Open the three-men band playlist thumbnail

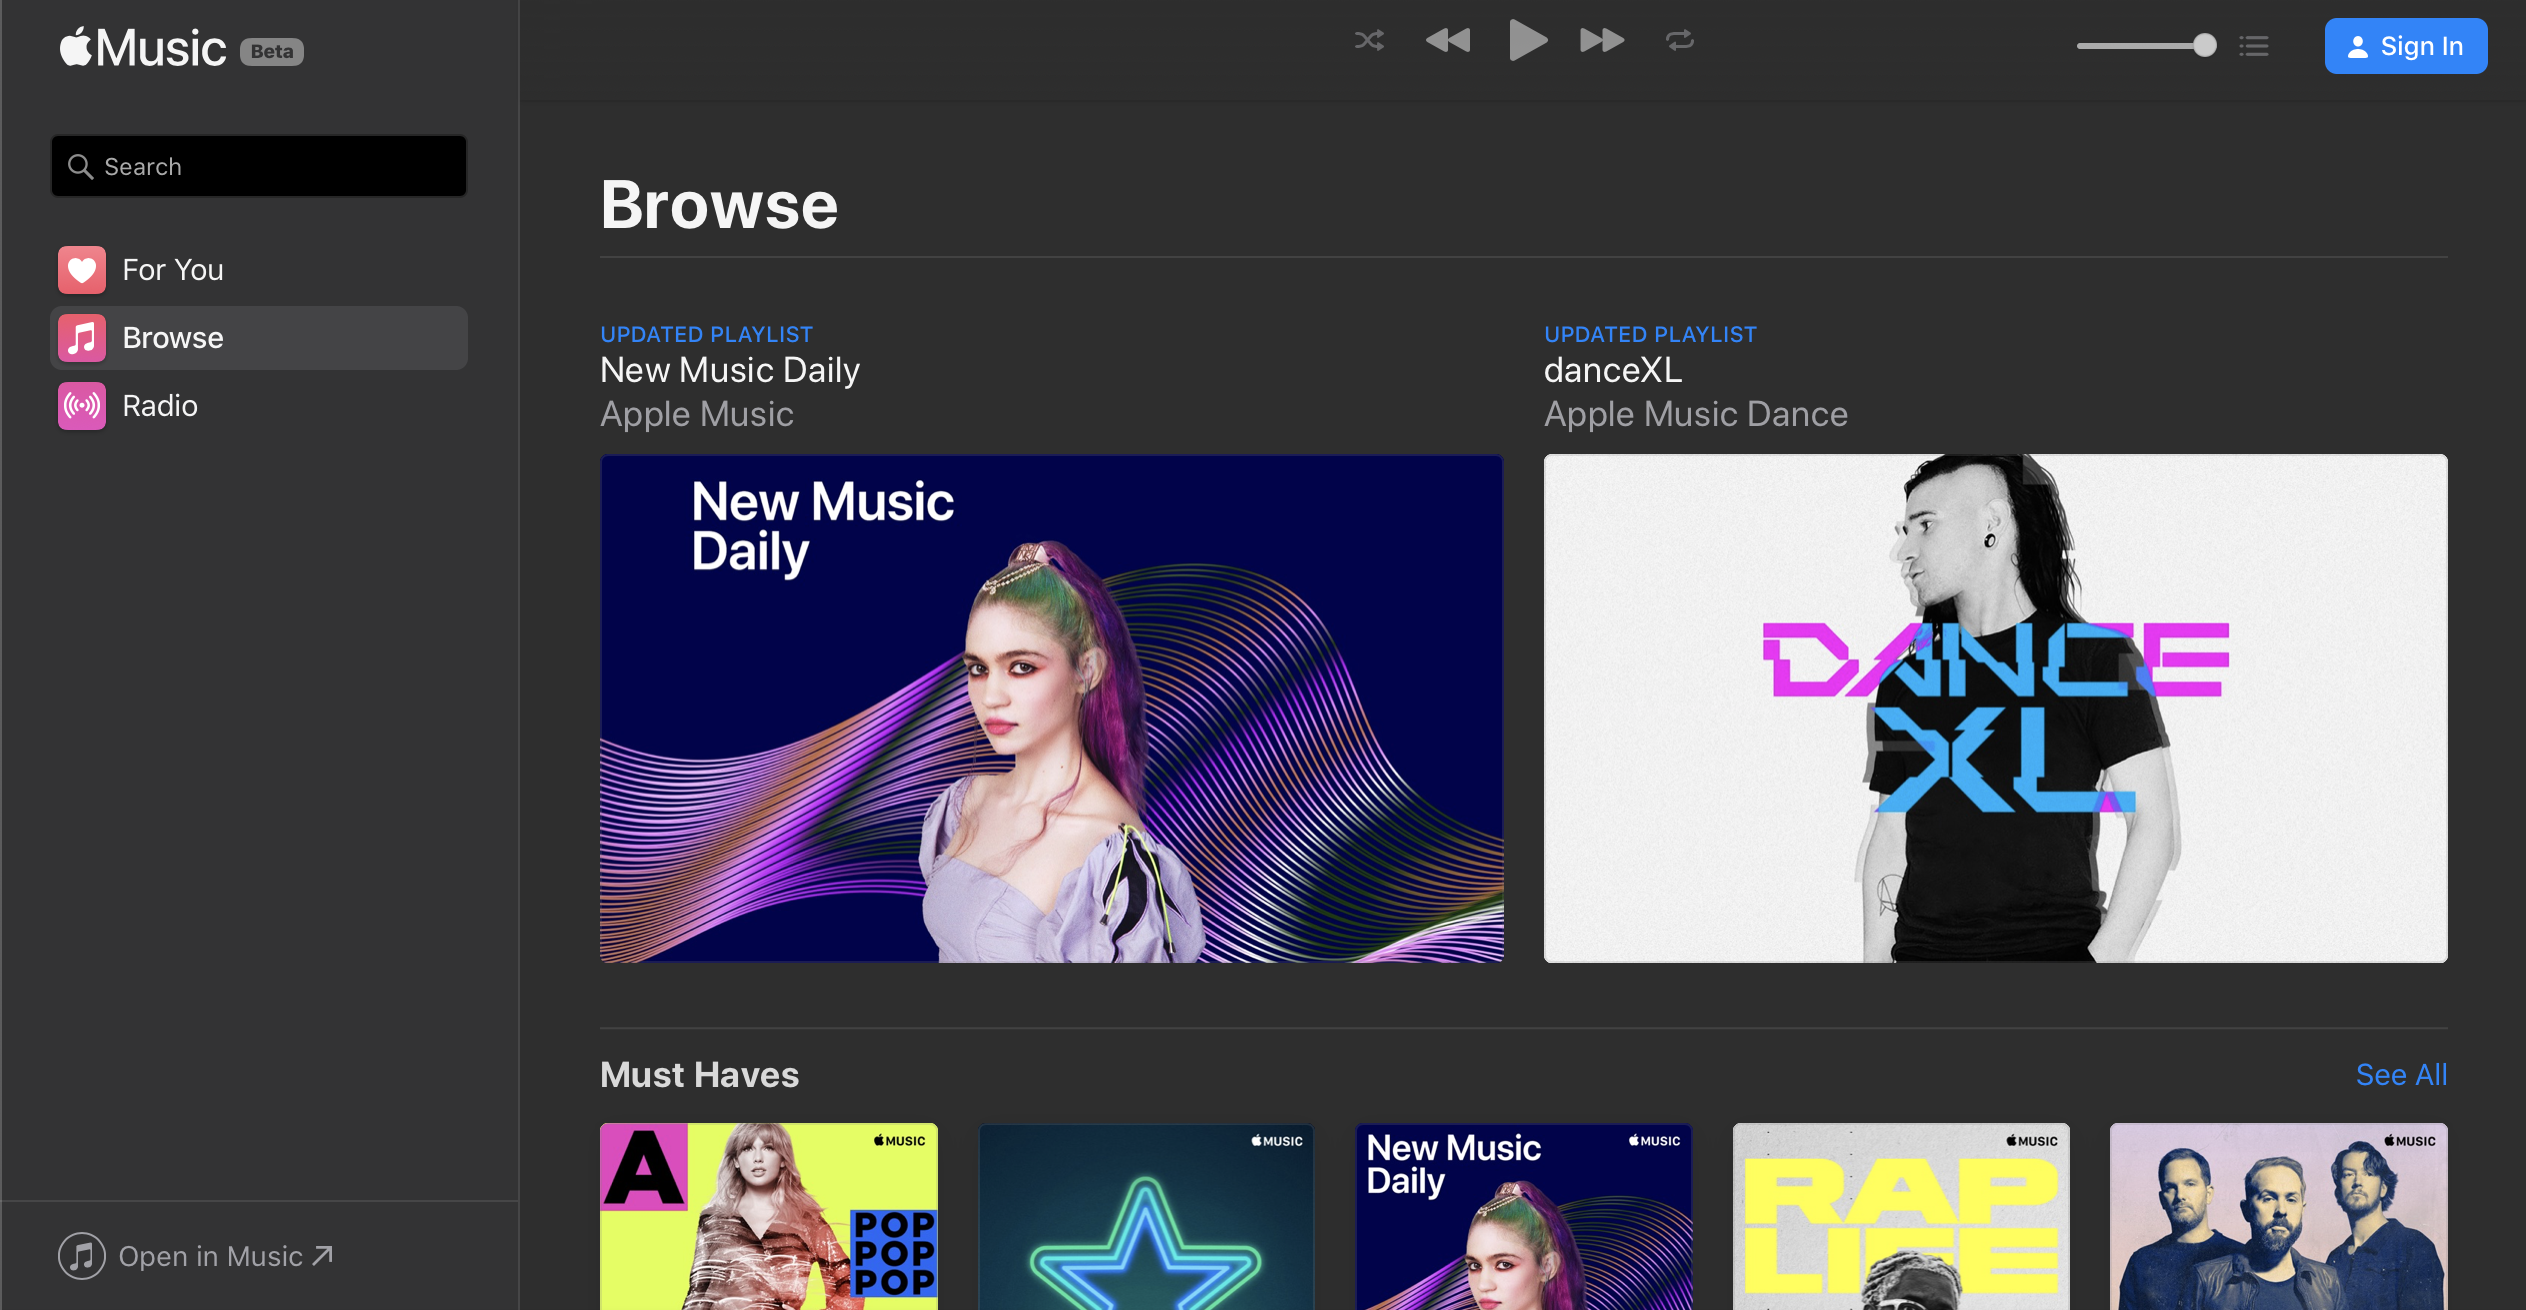pyautogui.click(x=2279, y=1217)
